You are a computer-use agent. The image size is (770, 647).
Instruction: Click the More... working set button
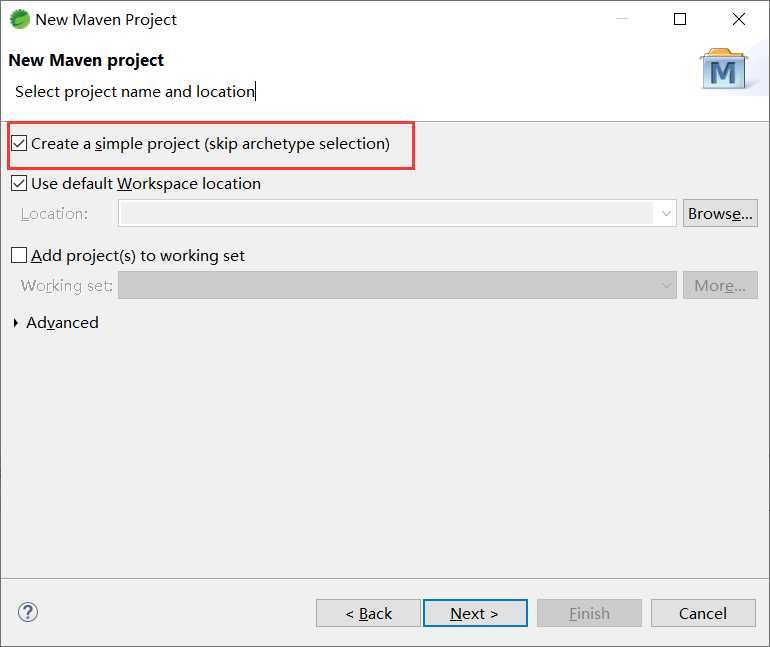point(719,285)
